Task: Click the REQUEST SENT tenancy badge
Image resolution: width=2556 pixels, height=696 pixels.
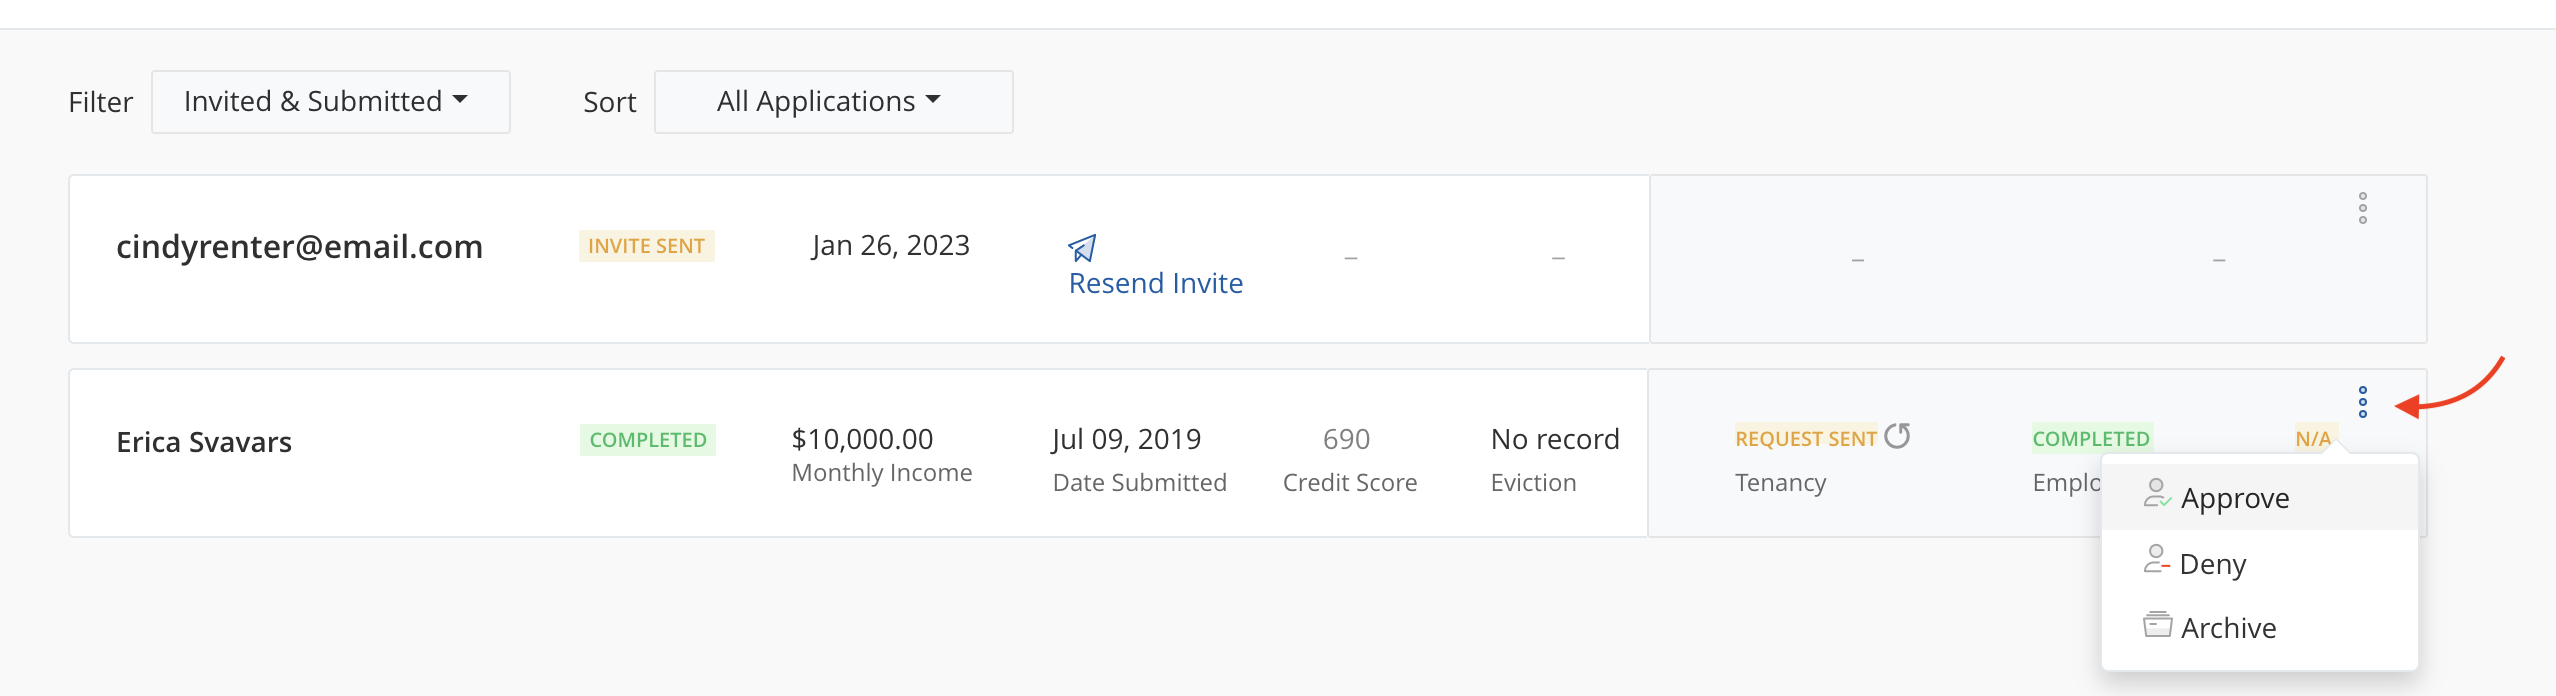Action: coord(1805,439)
